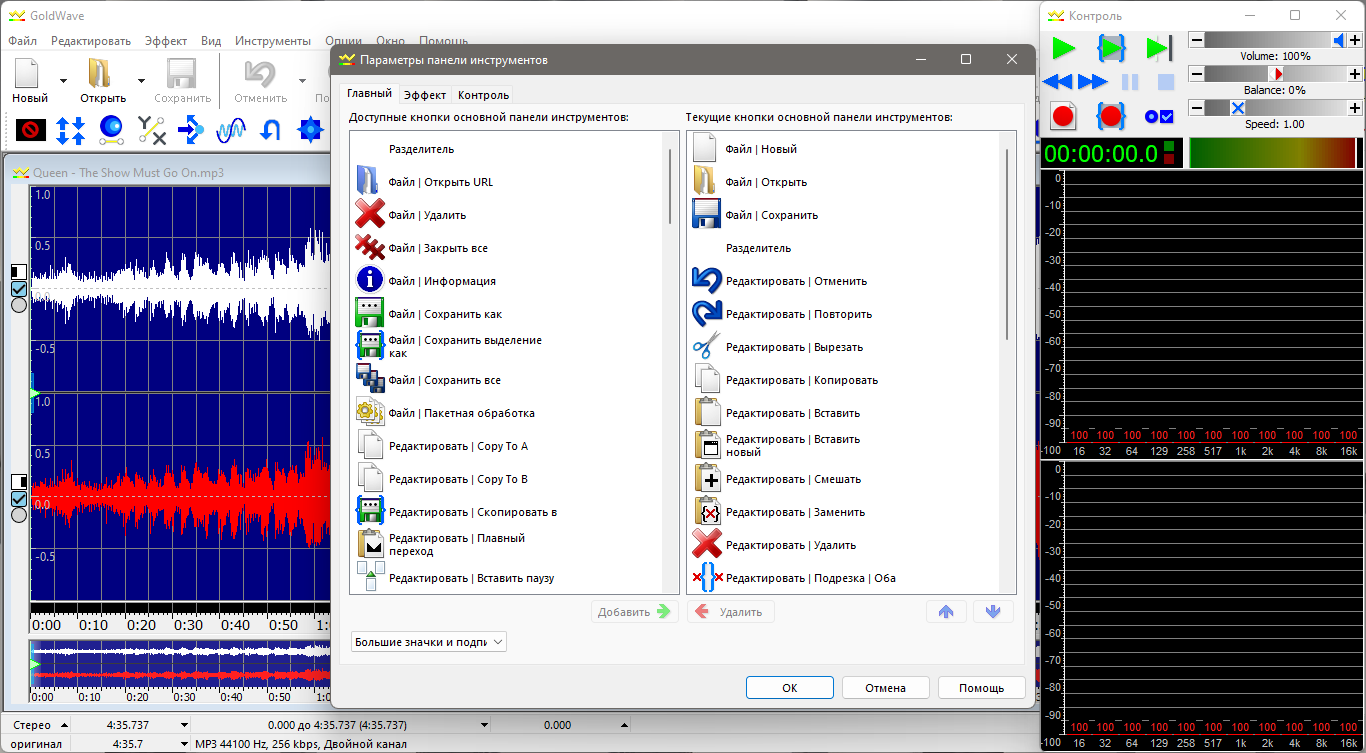The height and width of the screenshot is (753, 1366).
Task: Click the Pause button in Контроль window
Action: [x=1130, y=82]
